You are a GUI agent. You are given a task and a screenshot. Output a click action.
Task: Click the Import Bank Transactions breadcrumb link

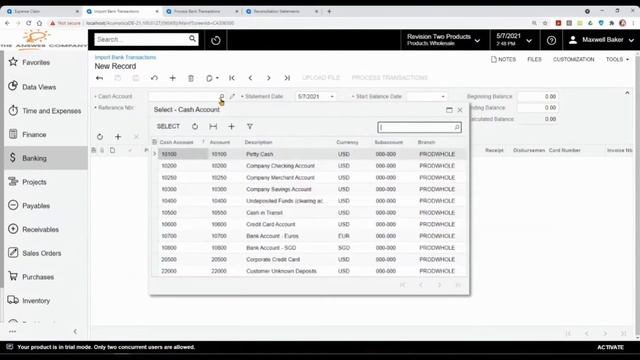click(125, 58)
